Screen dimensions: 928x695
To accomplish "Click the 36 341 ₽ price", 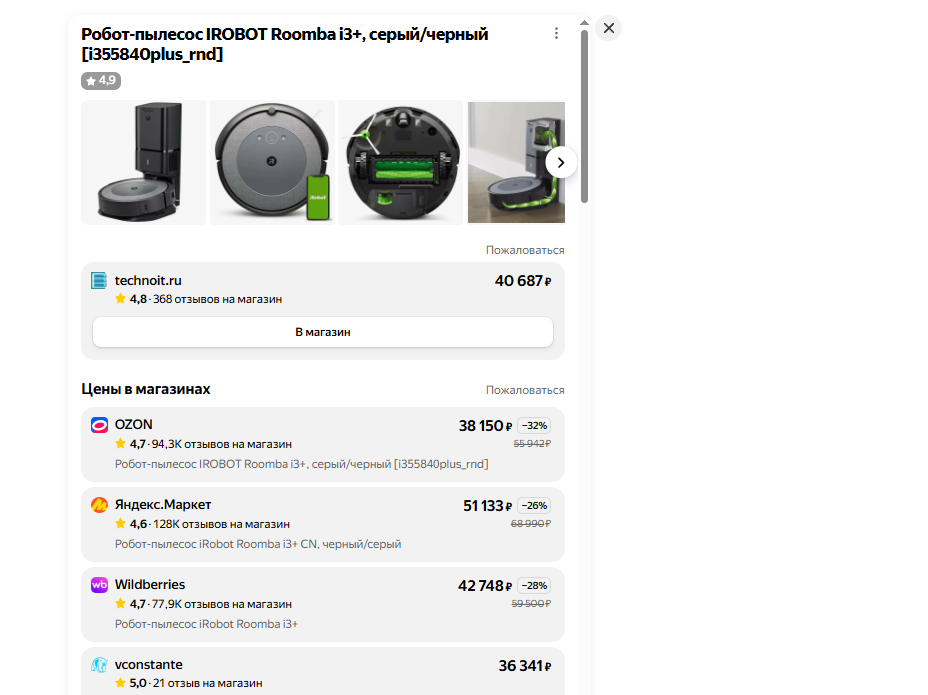I will 525,666.
